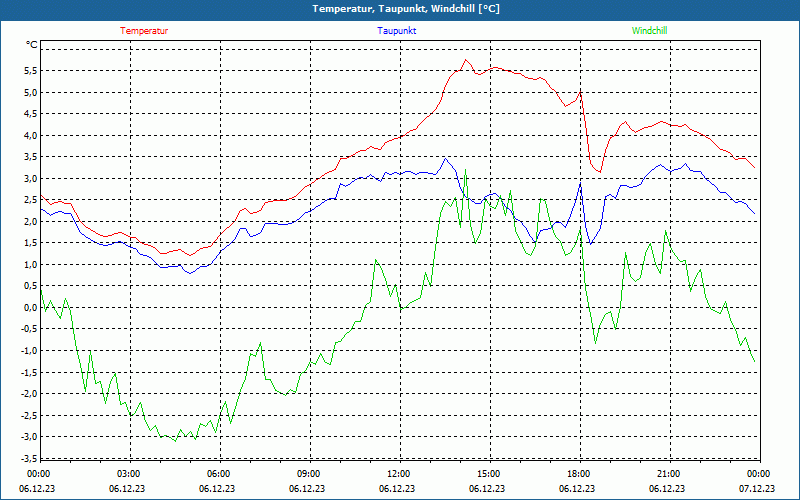The height and width of the screenshot is (500, 800).
Task: Click the blue Taupunkt legend label
Action: point(396,31)
